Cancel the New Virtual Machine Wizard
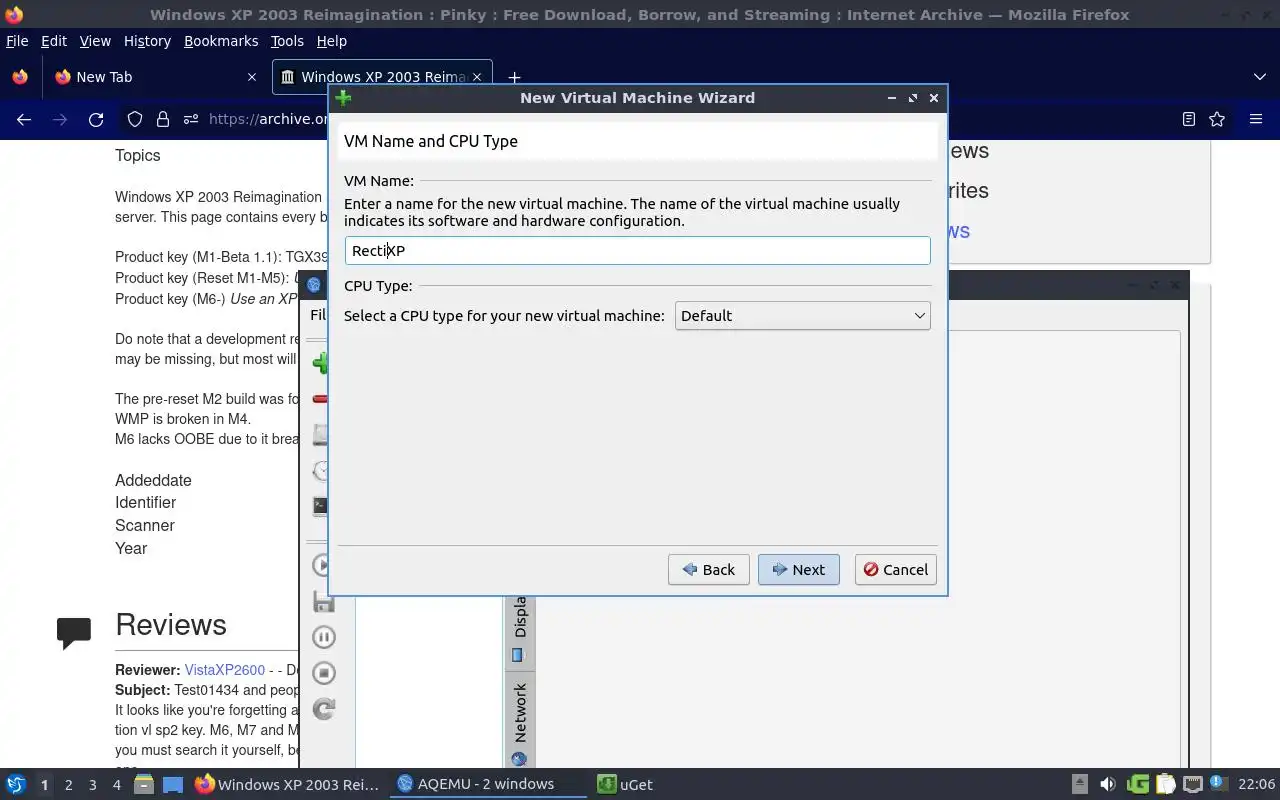Screen dimensions: 1280x800 coord(896,570)
